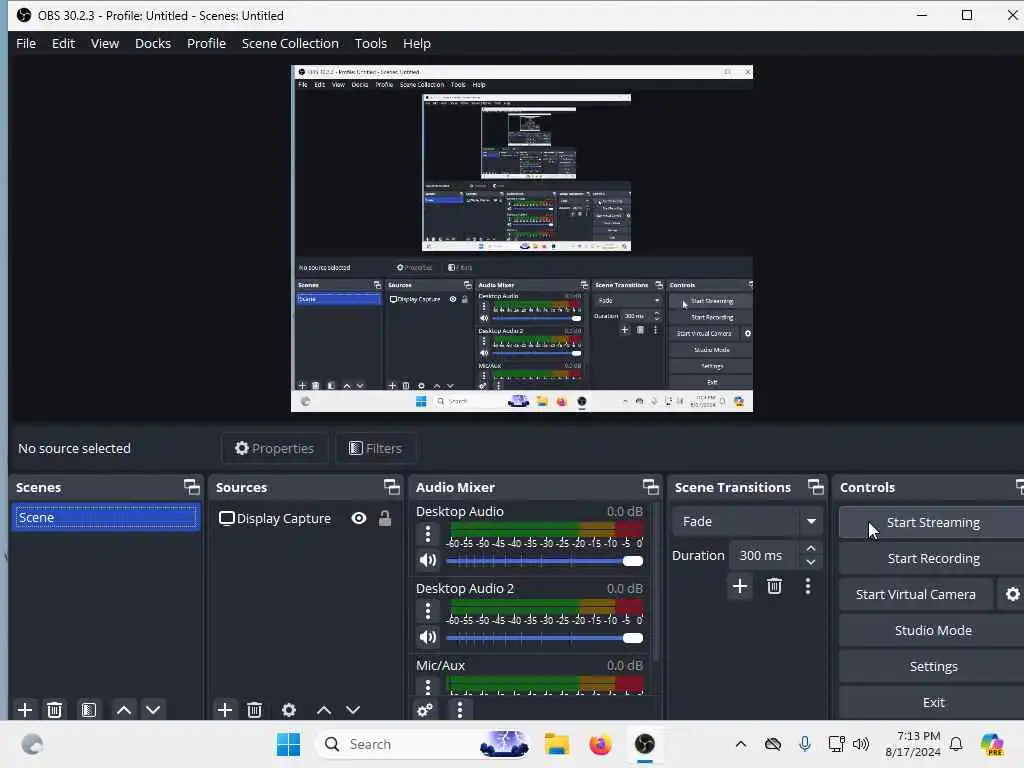
Task: Move source up in Sources panel
Action: pyautogui.click(x=324, y=709)
